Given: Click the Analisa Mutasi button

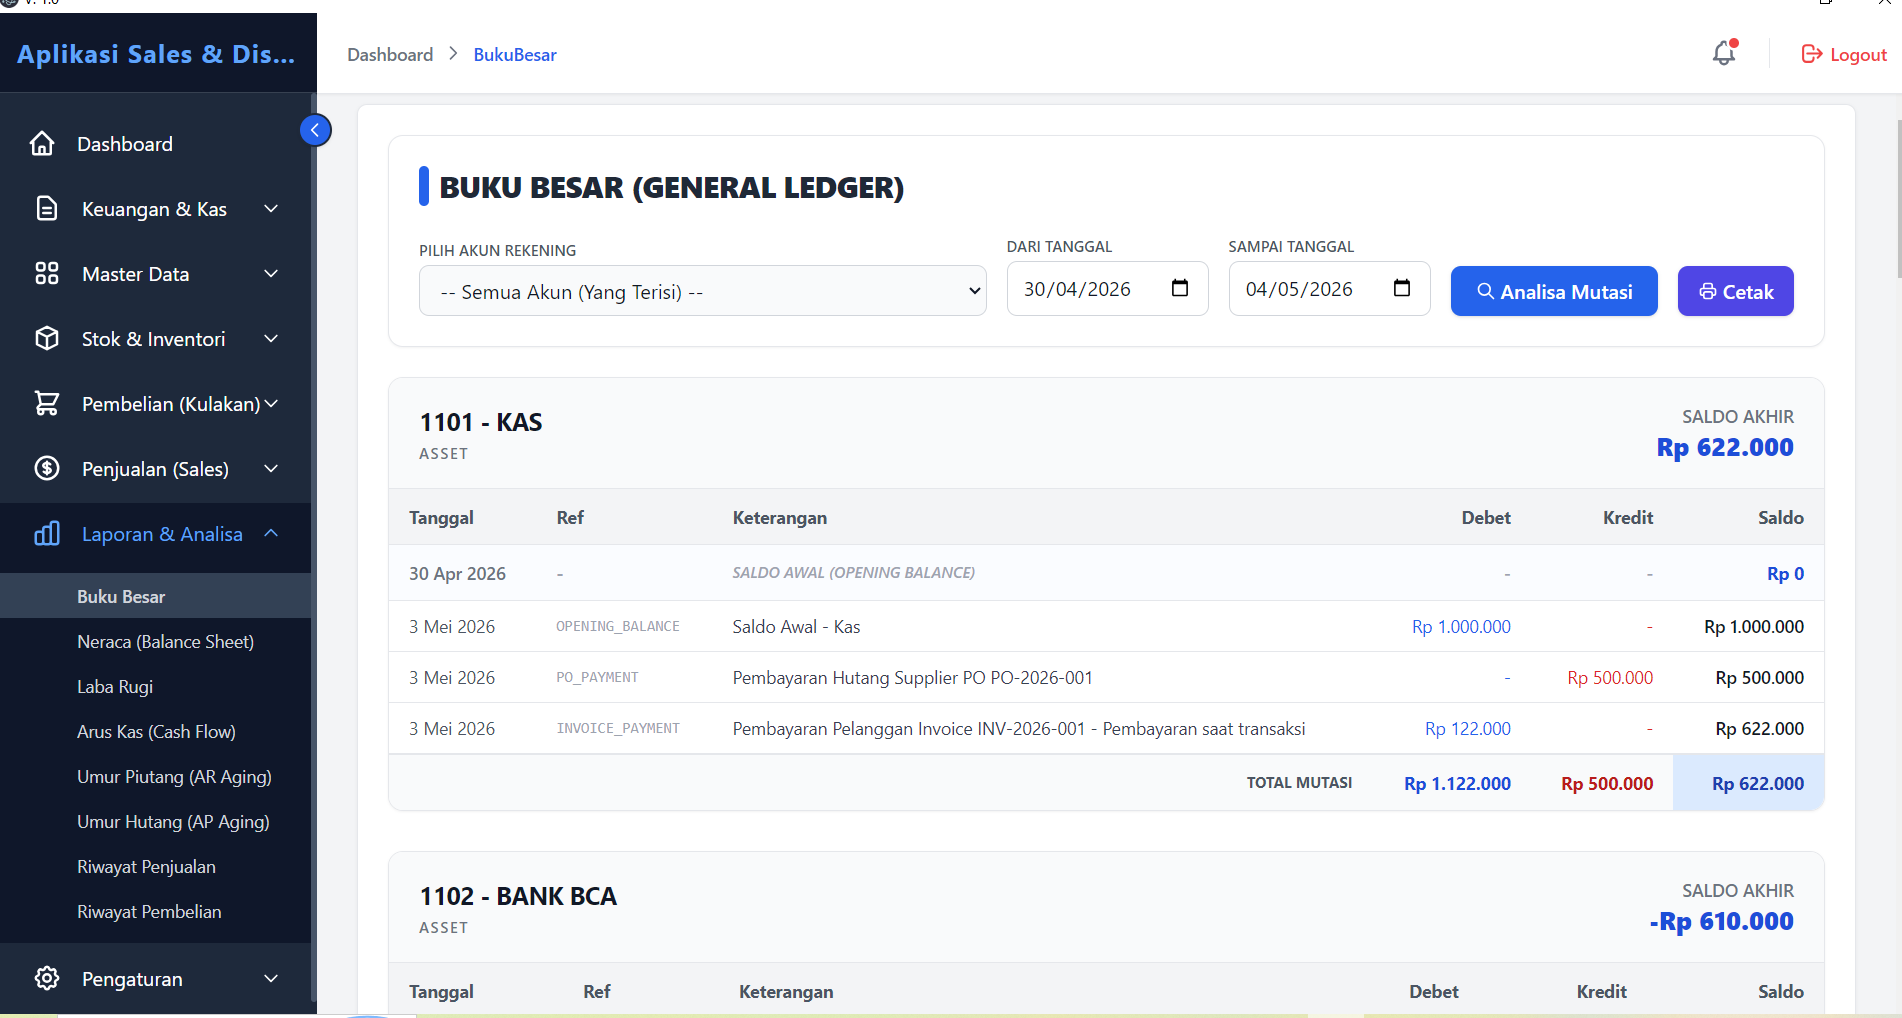Looking at the screenshot, I should coord(1554,291).
